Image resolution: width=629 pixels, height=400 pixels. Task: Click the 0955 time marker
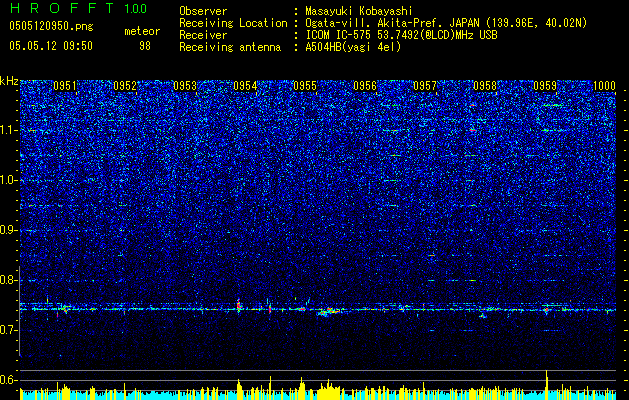305,86
